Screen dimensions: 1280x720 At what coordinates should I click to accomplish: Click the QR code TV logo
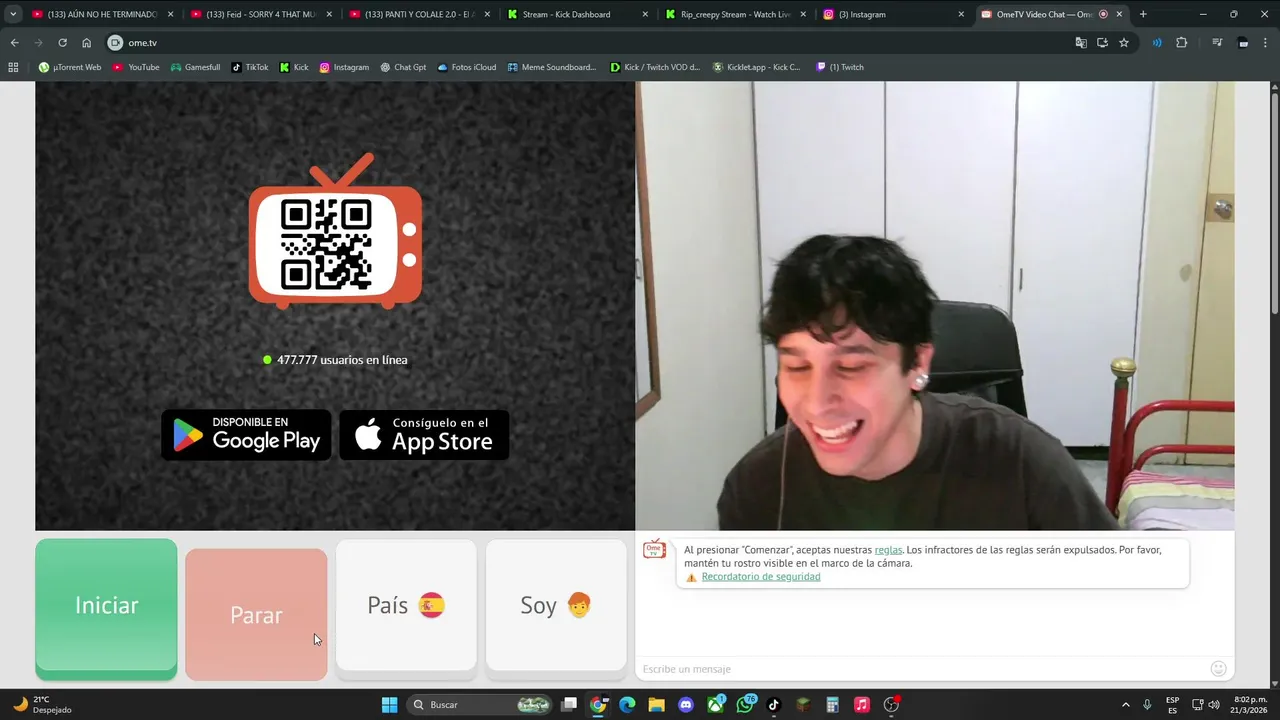335,231
